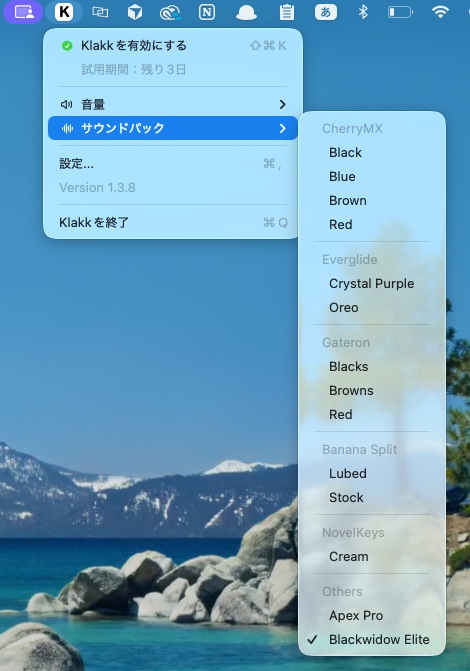
Task: Open the clipboard menu bar icon
Action: tap(286, 12)
